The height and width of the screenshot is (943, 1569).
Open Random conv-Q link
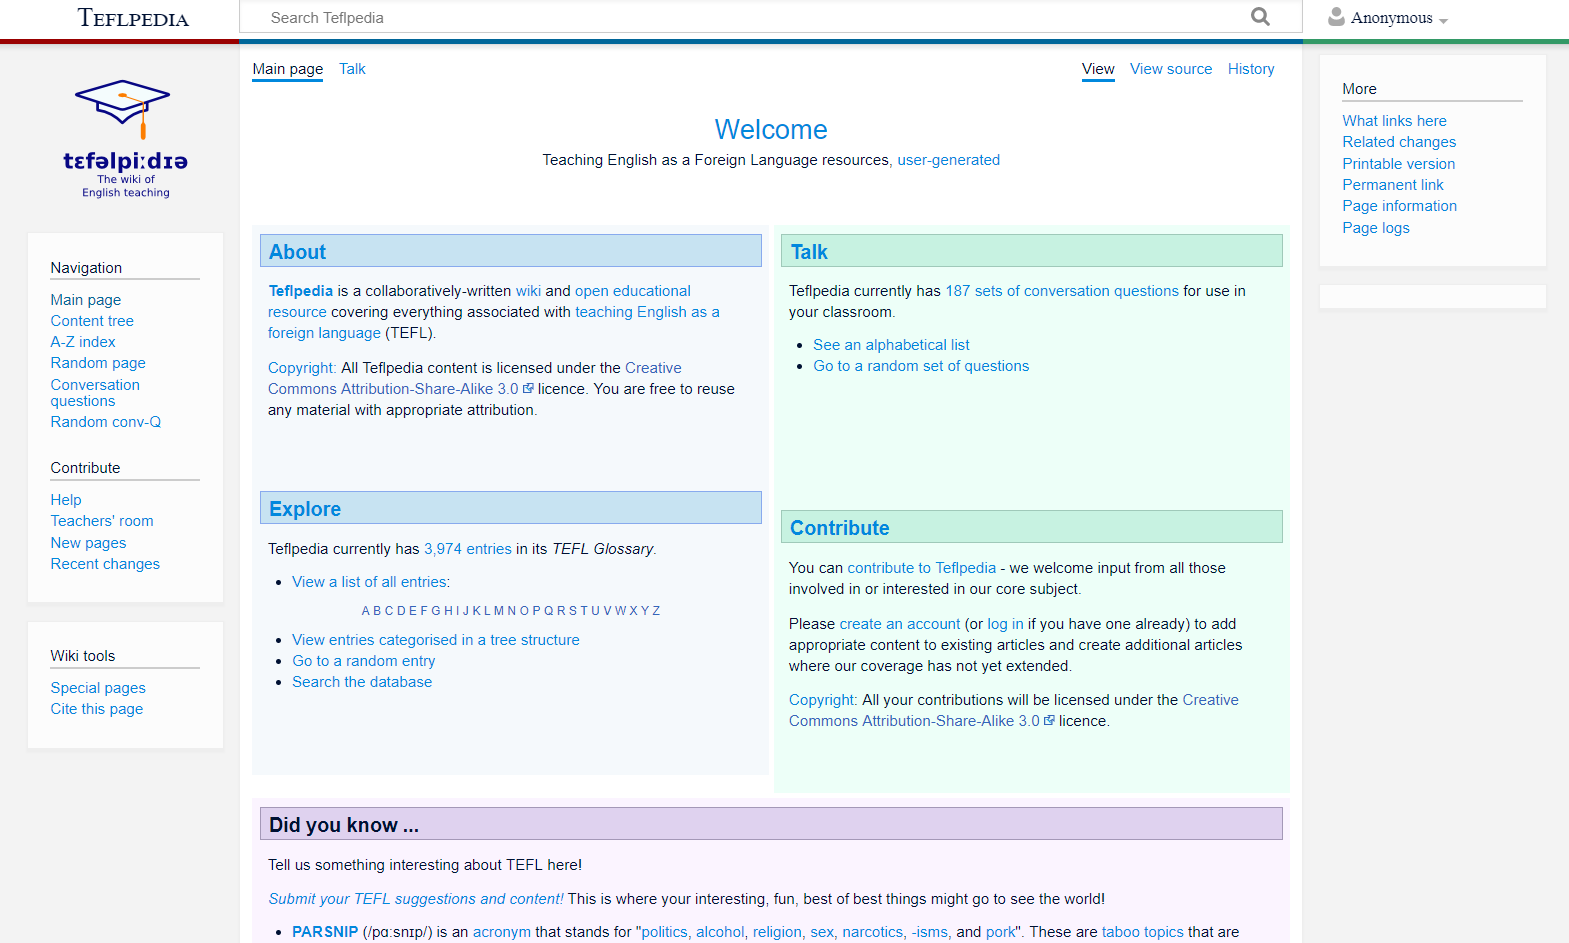pos(106,422)
